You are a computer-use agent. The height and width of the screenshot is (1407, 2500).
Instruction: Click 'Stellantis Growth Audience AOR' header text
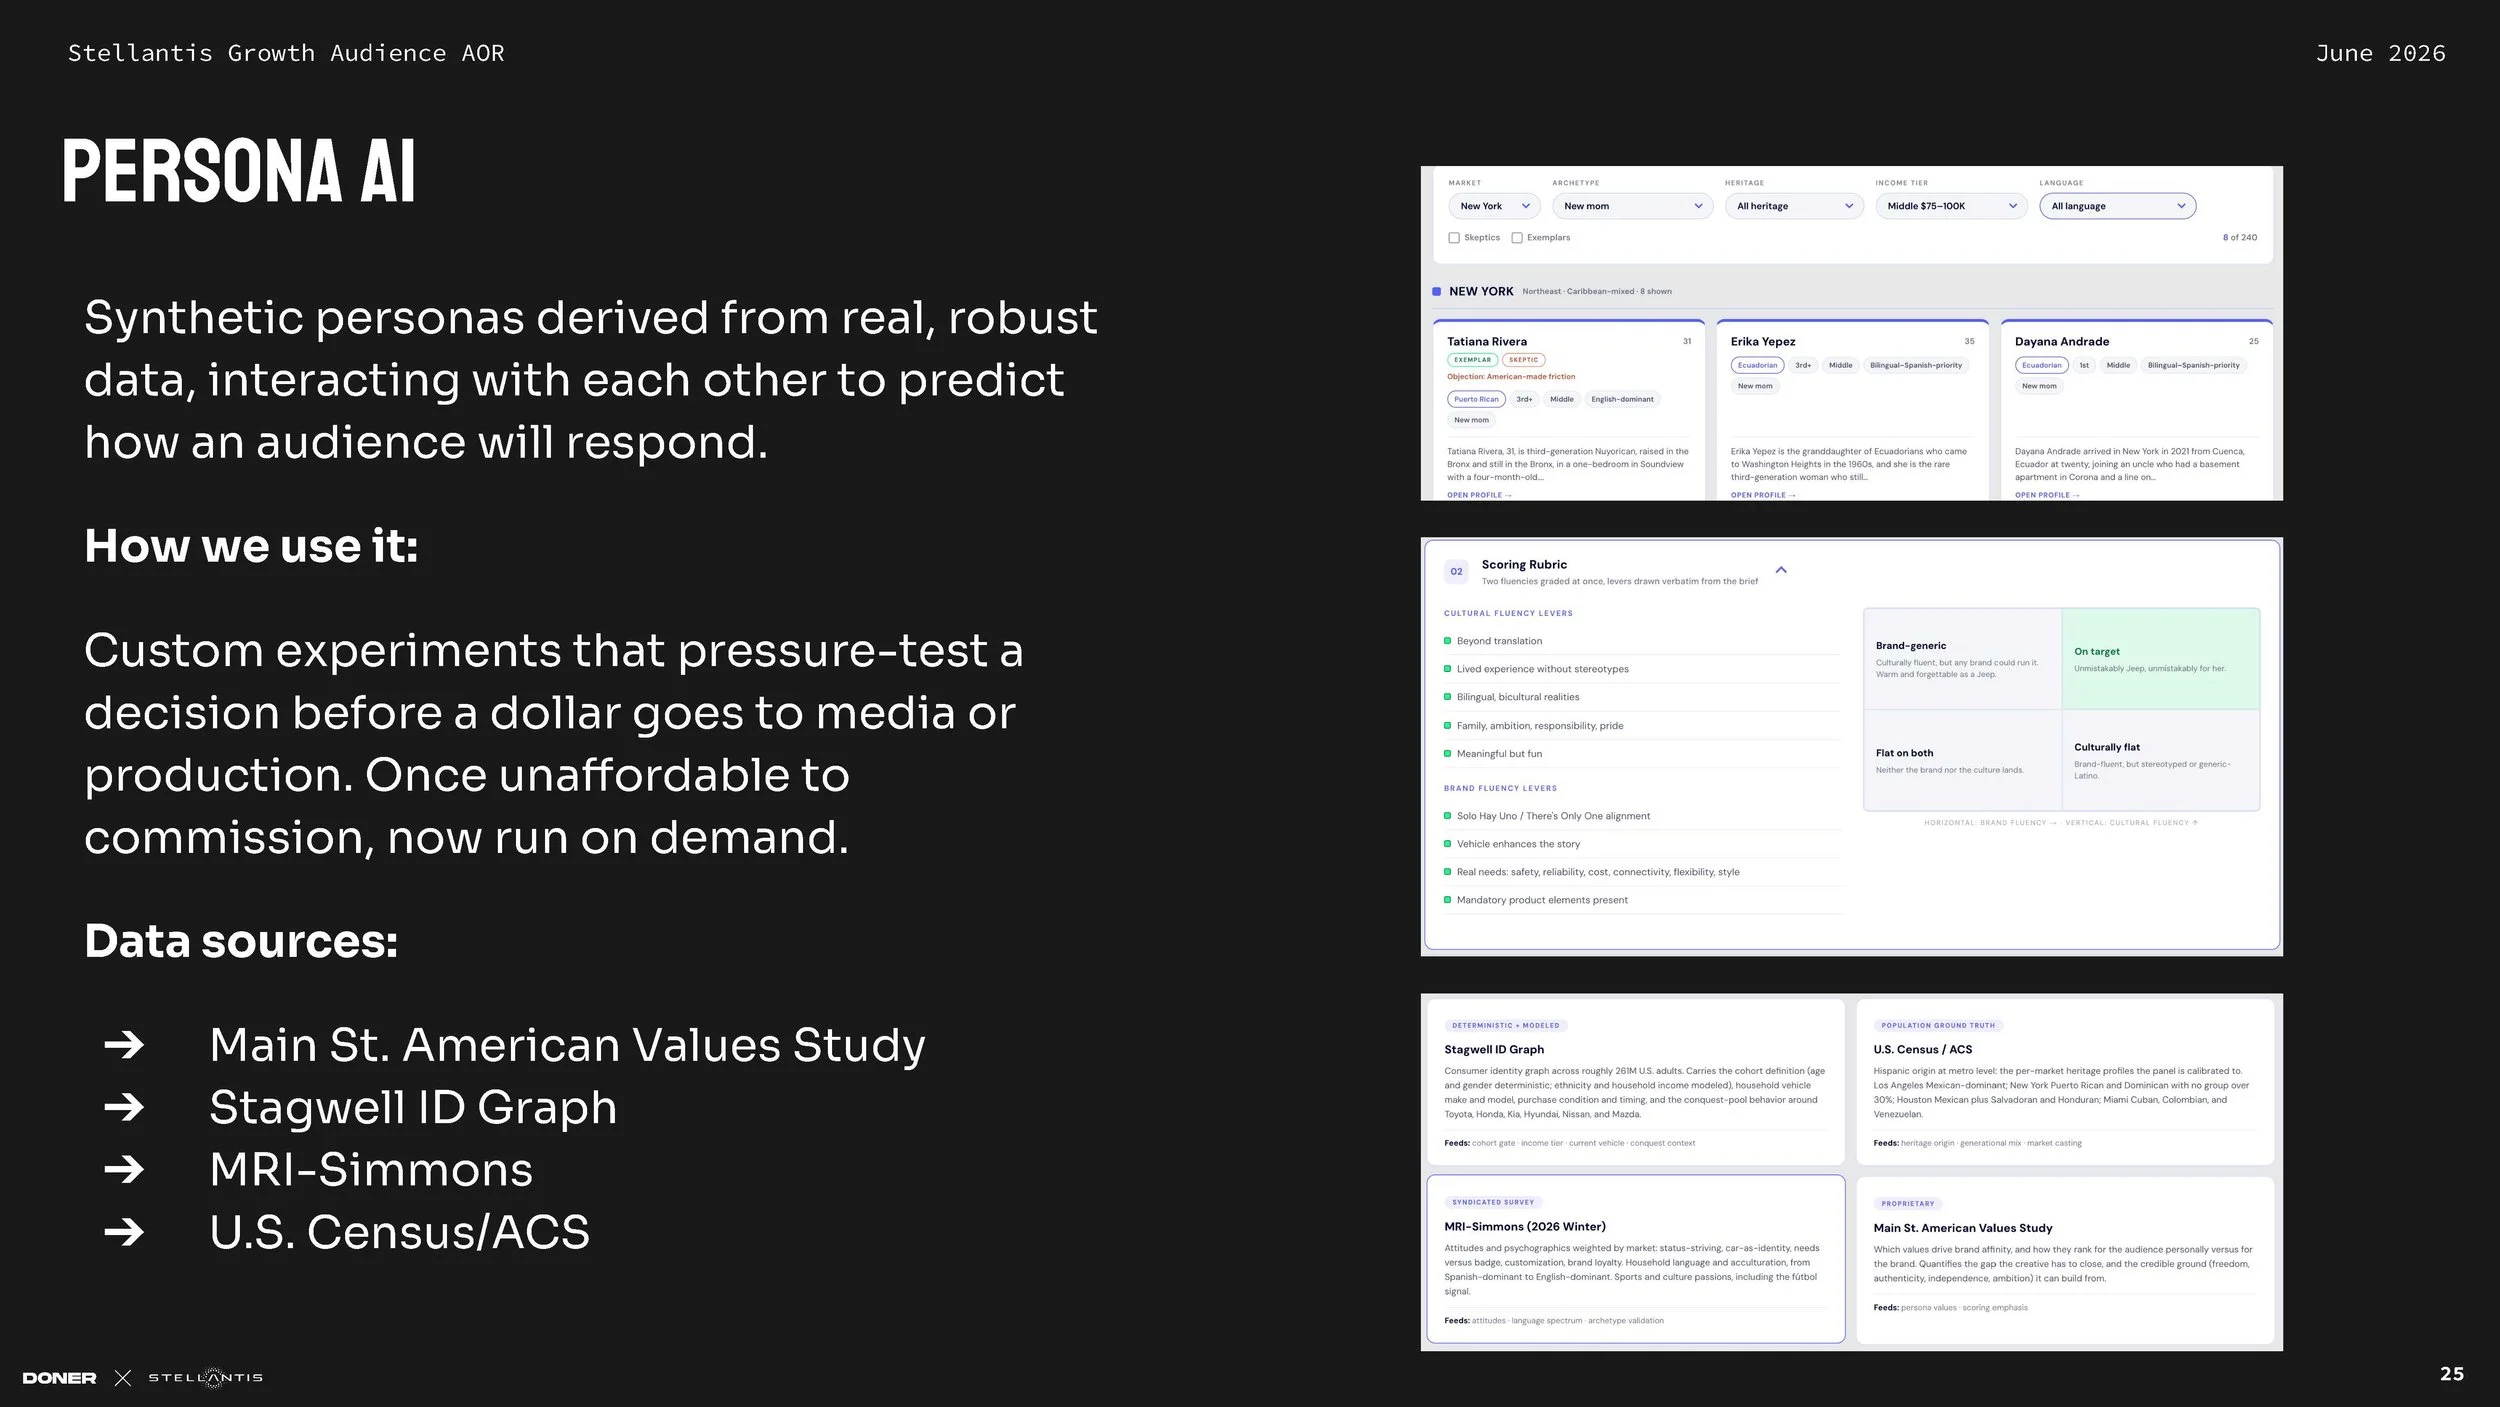pos(286,53)
